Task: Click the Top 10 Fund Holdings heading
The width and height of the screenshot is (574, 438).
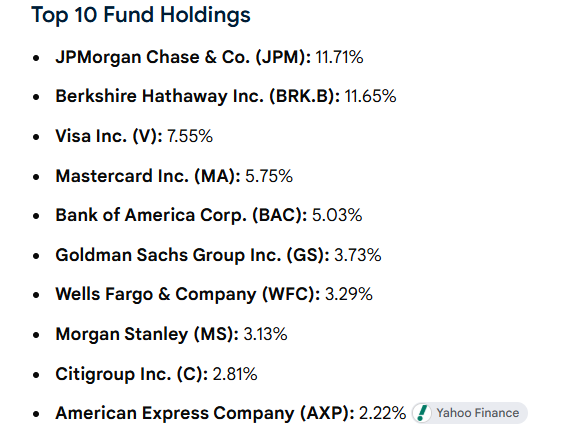Action: click(x=141, y=15)
